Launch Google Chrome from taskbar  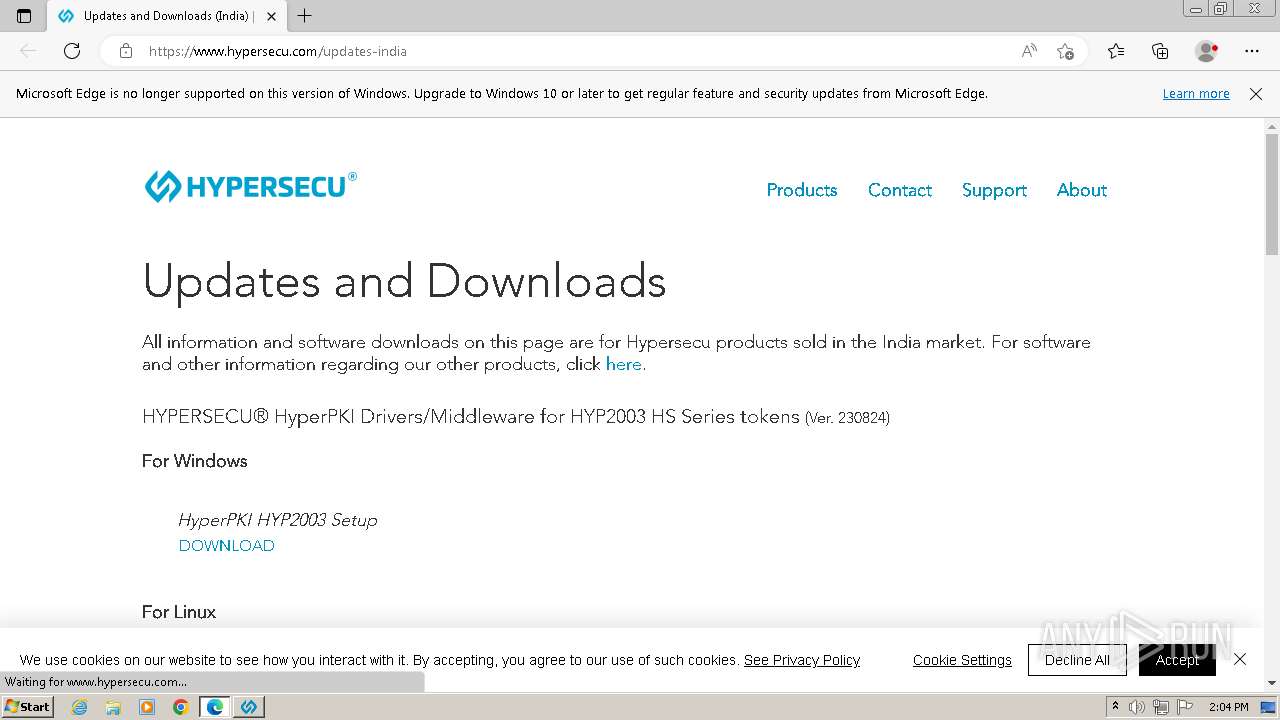(x=181, y=707)
